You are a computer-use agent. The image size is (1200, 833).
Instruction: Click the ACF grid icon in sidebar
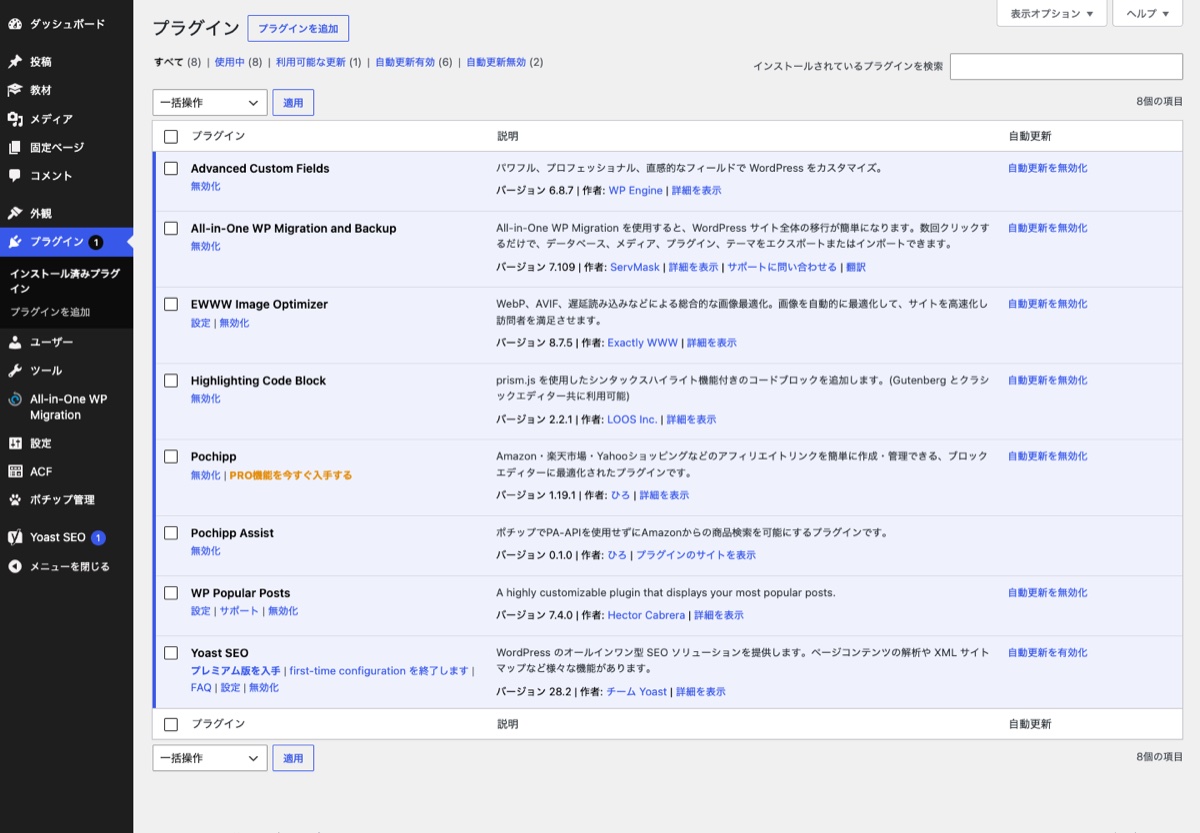pos(15,471)
